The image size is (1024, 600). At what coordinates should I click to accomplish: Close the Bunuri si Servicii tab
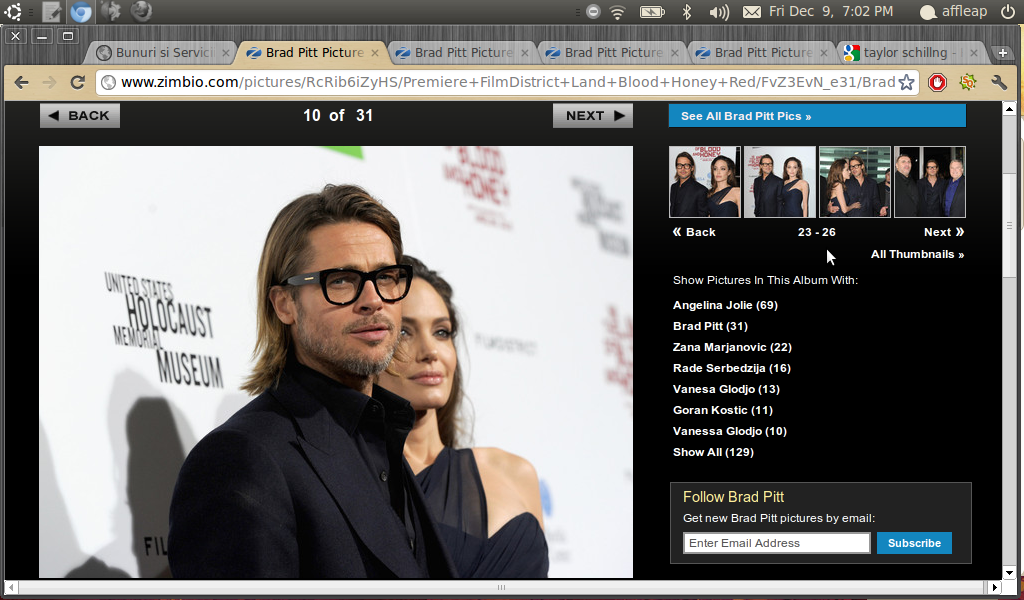click(225, 53)
